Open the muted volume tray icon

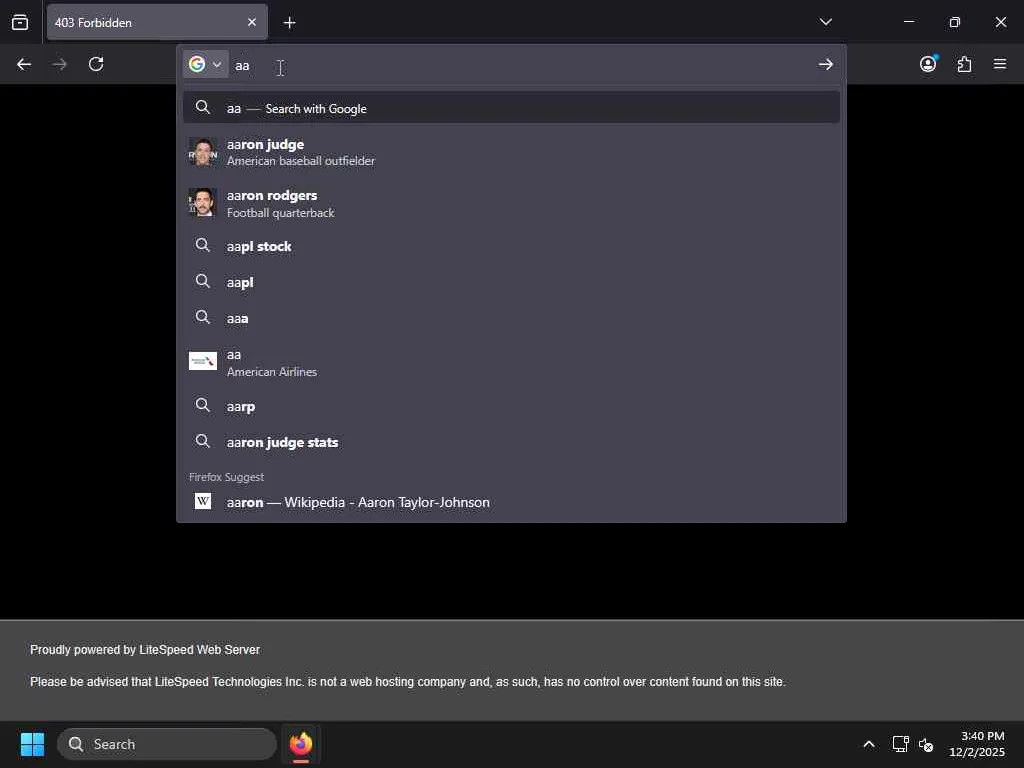[x=925, y=744]
